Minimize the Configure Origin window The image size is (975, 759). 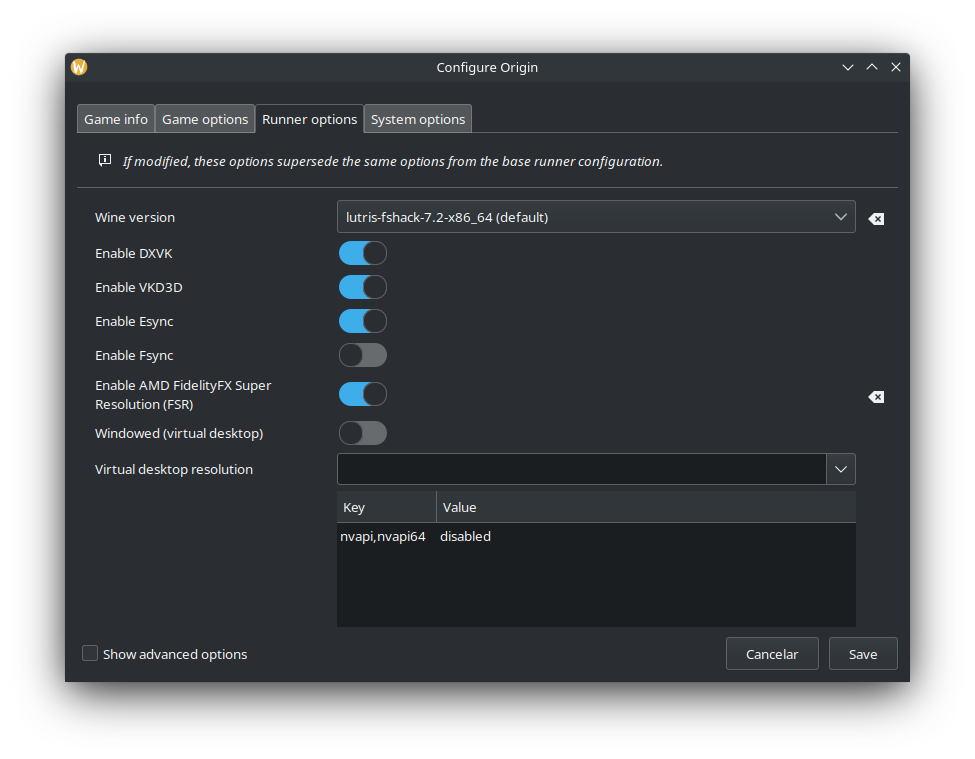(x=848, y=67)
